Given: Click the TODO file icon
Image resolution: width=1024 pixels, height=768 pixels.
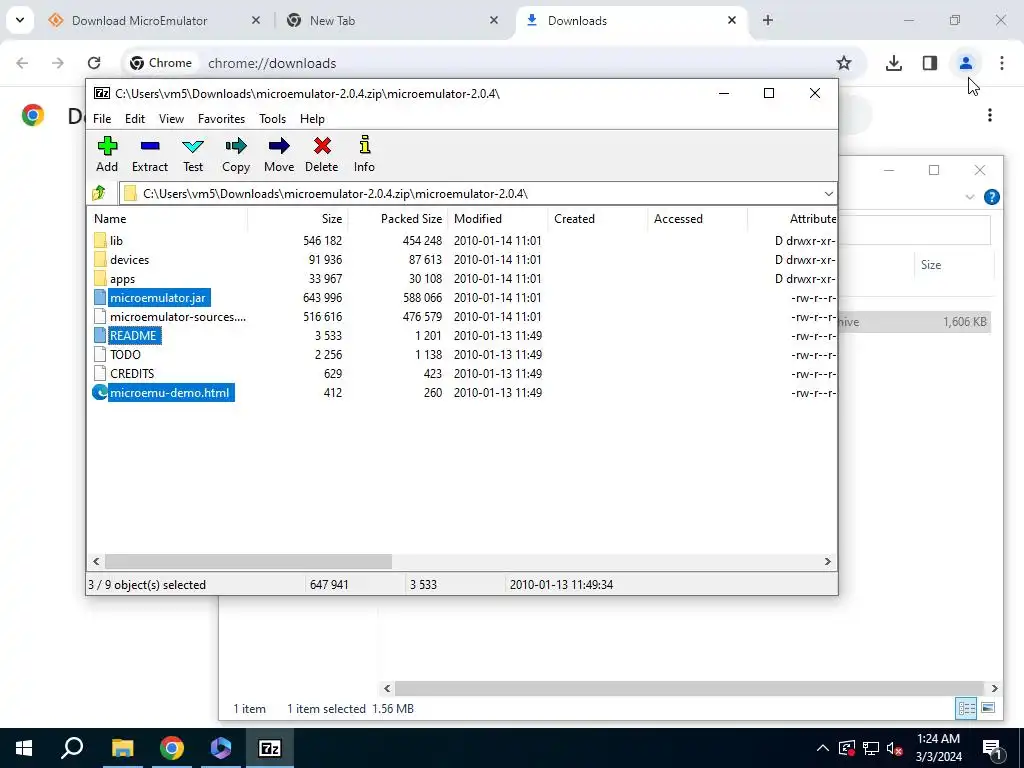Looking at the screenshot, I should coord(100,355).
